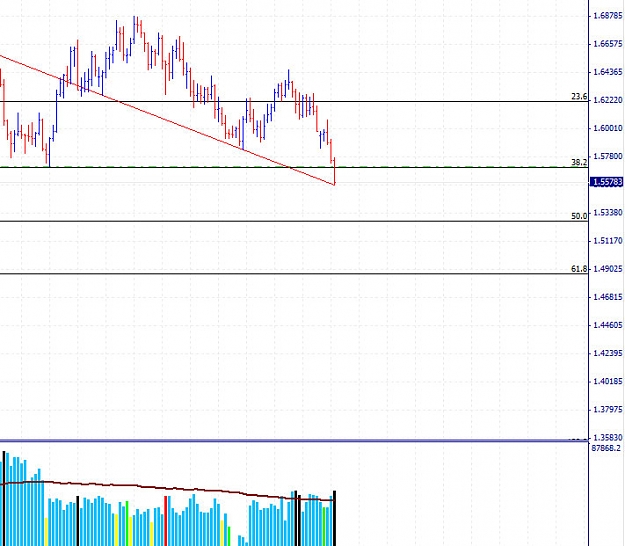Select the horizontal line at 61.8 level

tap(294, 274)
